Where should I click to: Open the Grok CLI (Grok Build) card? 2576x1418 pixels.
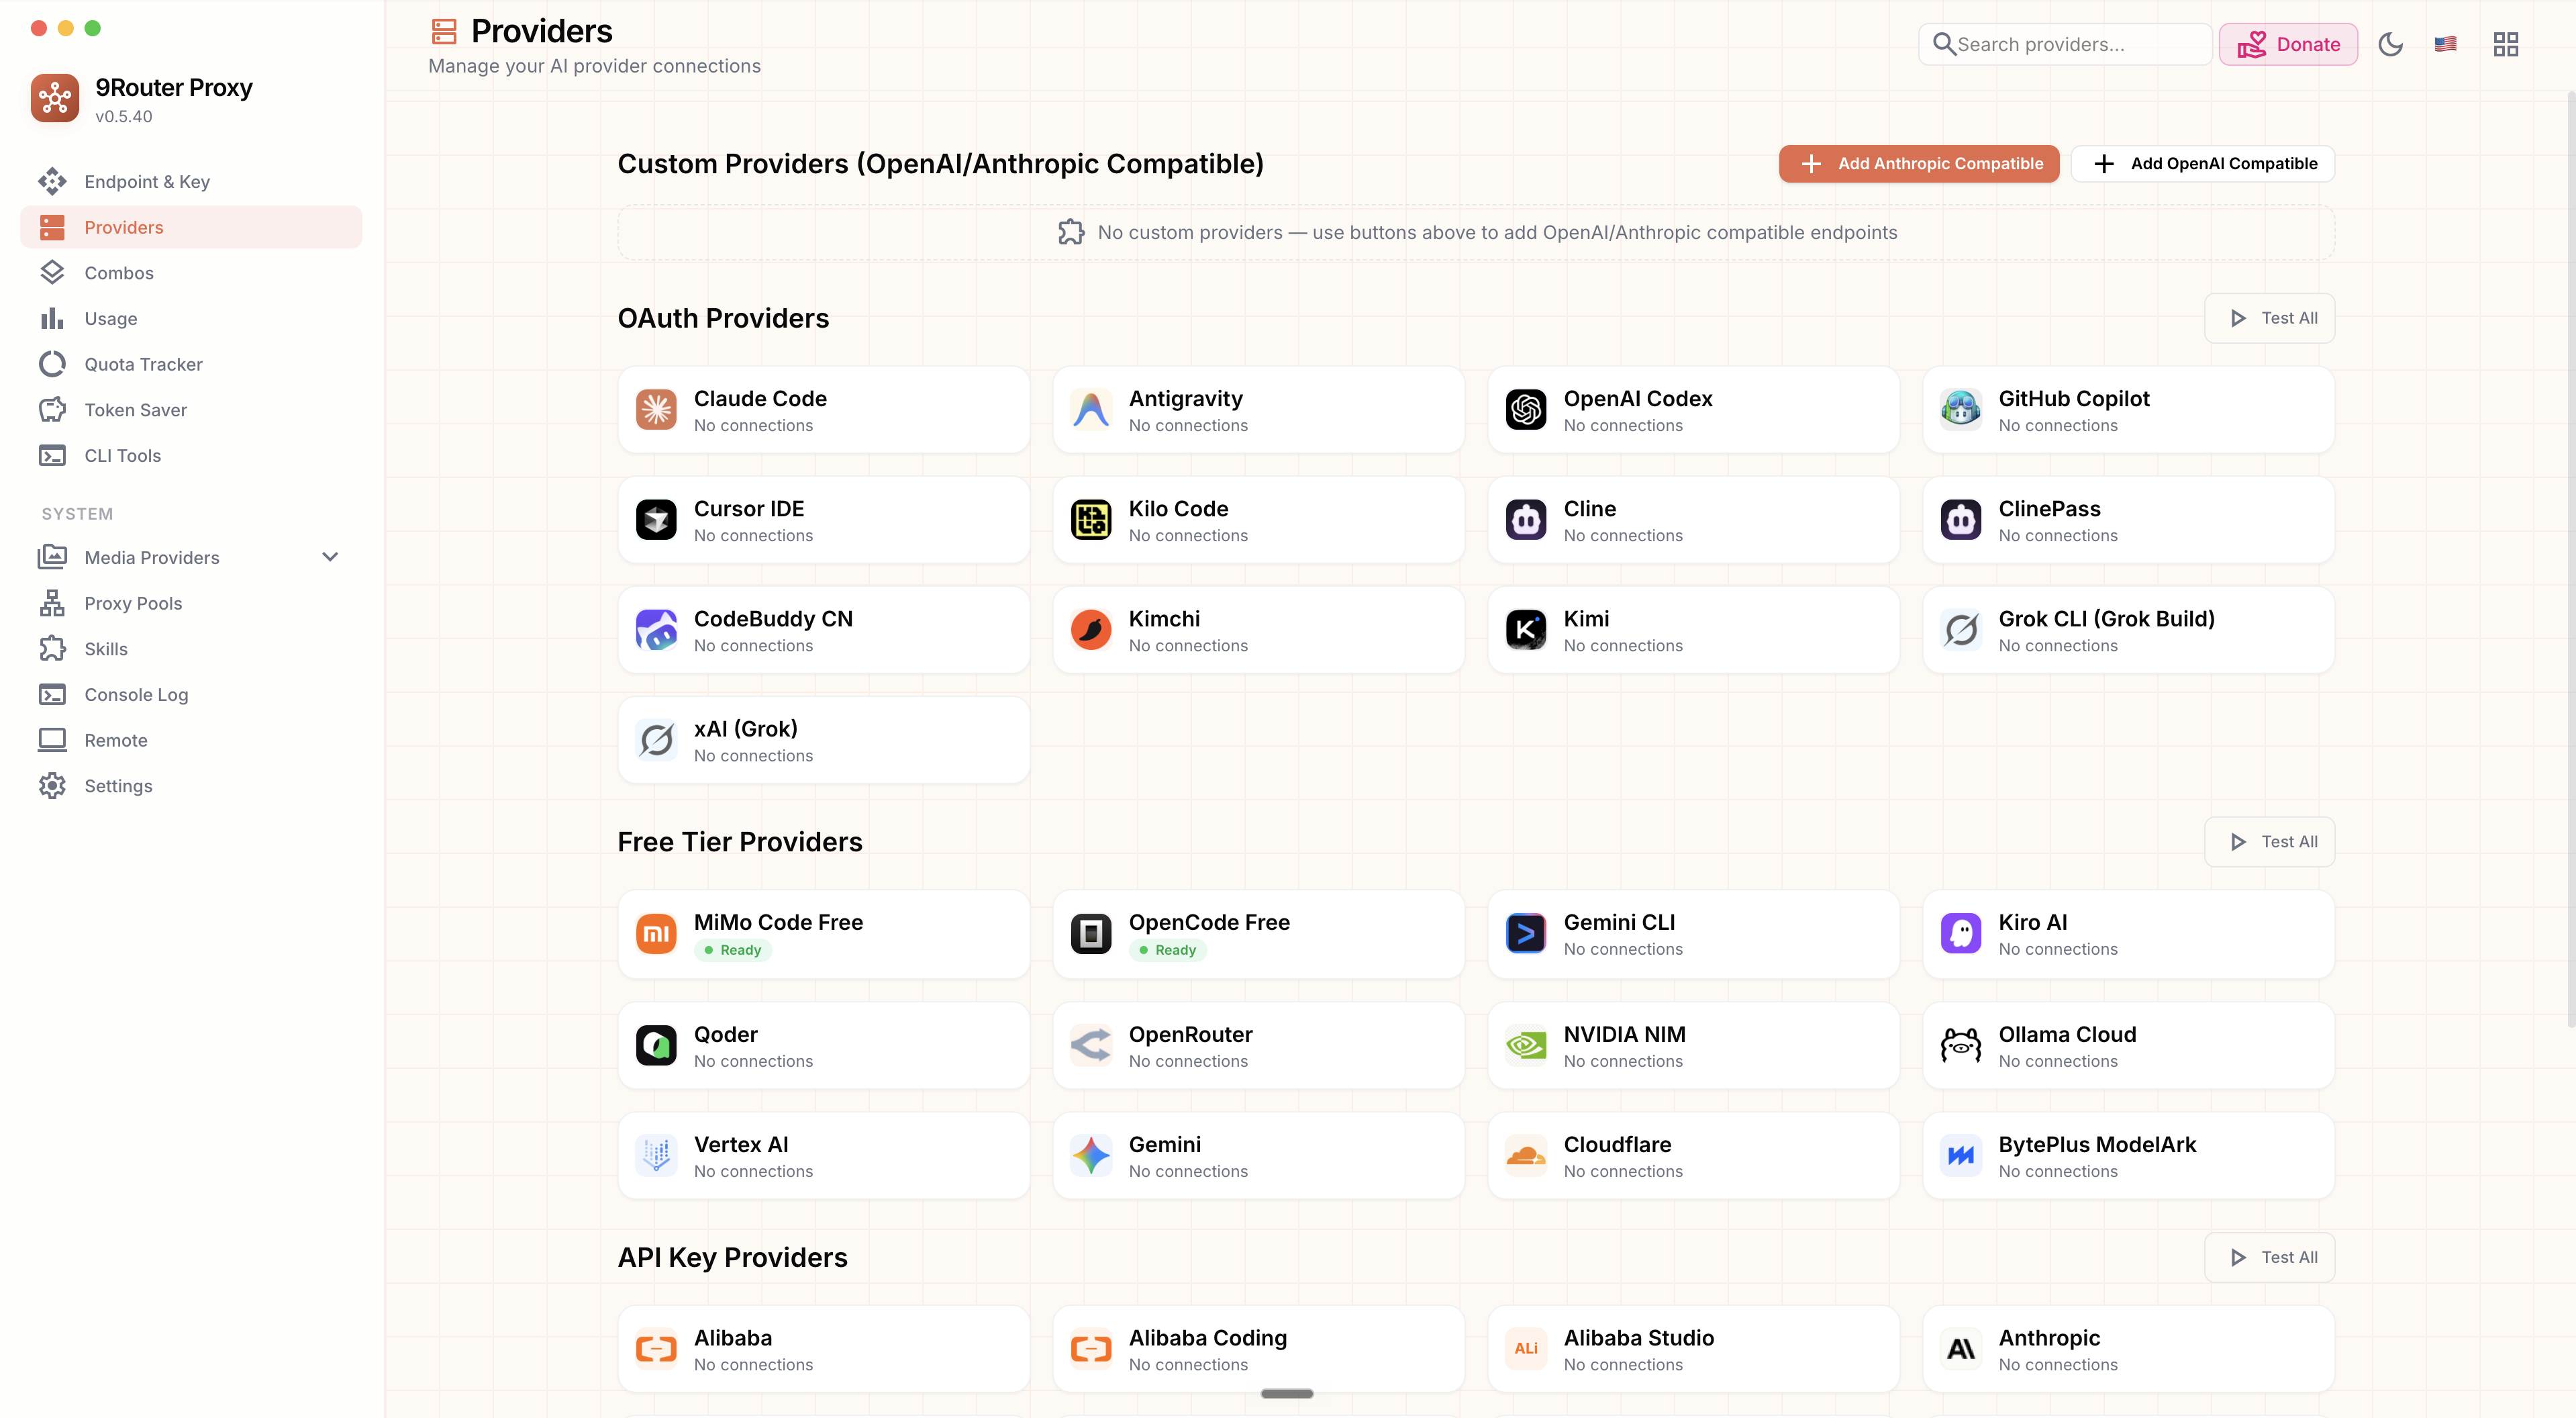pyautogui.click(x=2129, y=630)
